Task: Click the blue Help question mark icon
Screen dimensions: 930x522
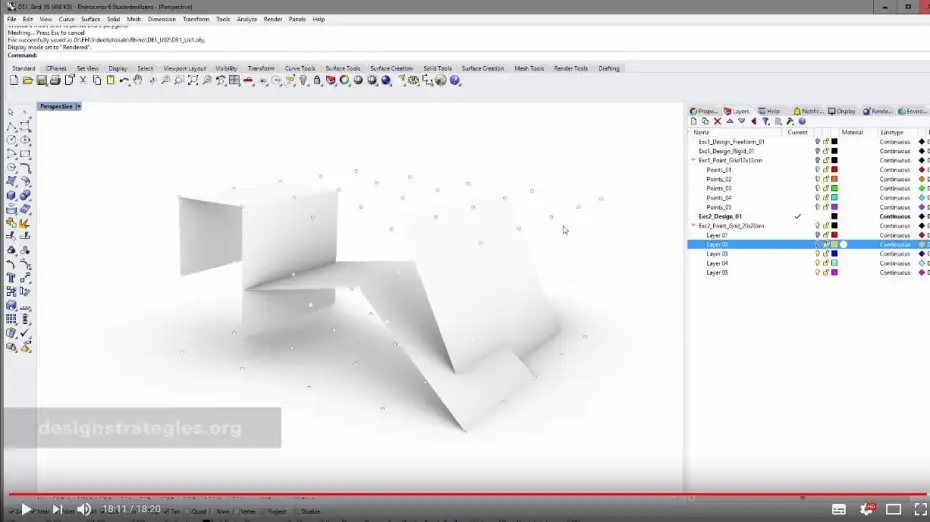Action: pyautogui.click(x=455, y=80)
